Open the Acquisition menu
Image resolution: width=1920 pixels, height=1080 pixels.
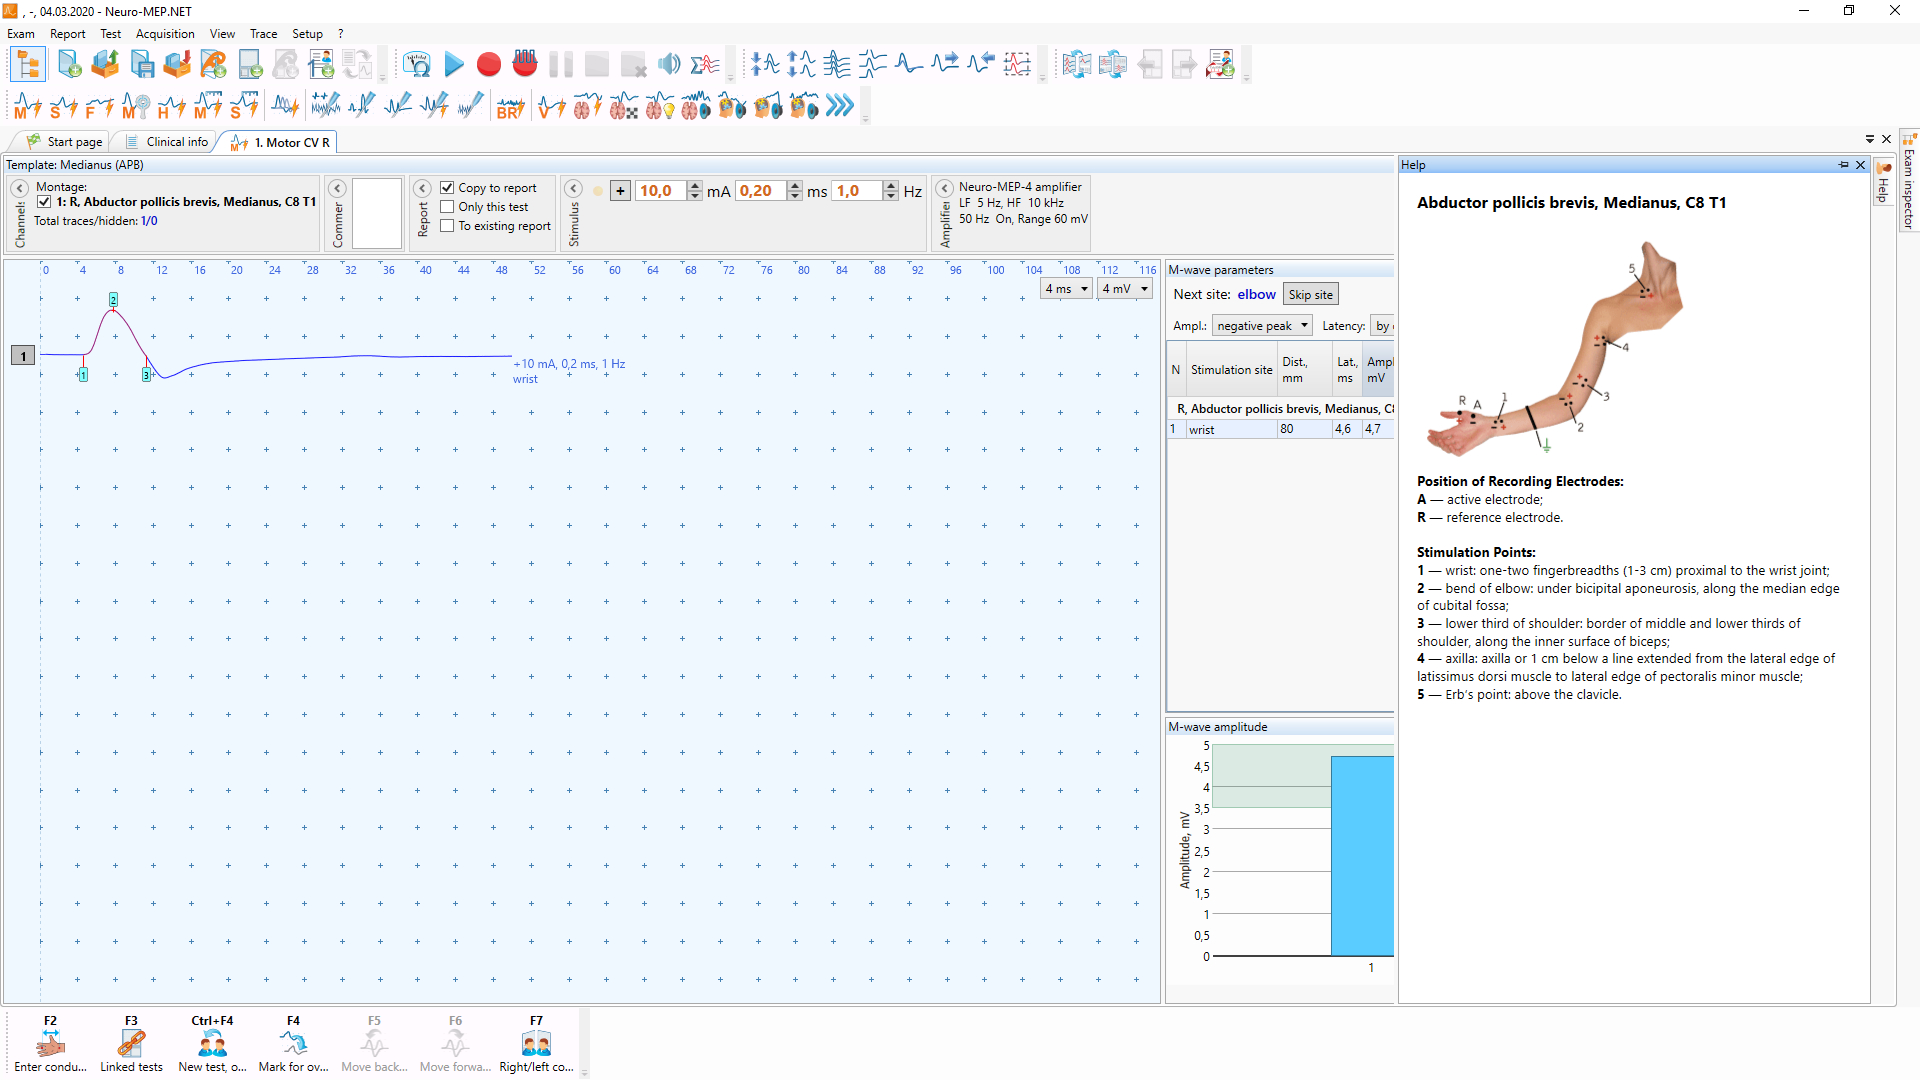165,34
